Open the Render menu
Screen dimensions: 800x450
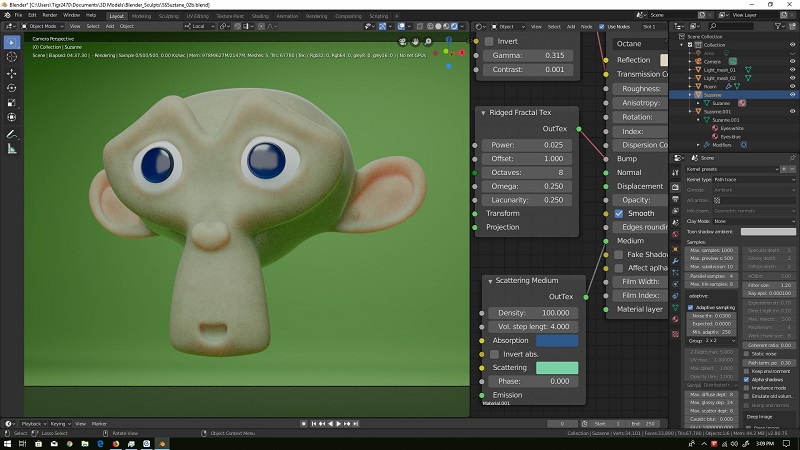click(x=49, y=15)
